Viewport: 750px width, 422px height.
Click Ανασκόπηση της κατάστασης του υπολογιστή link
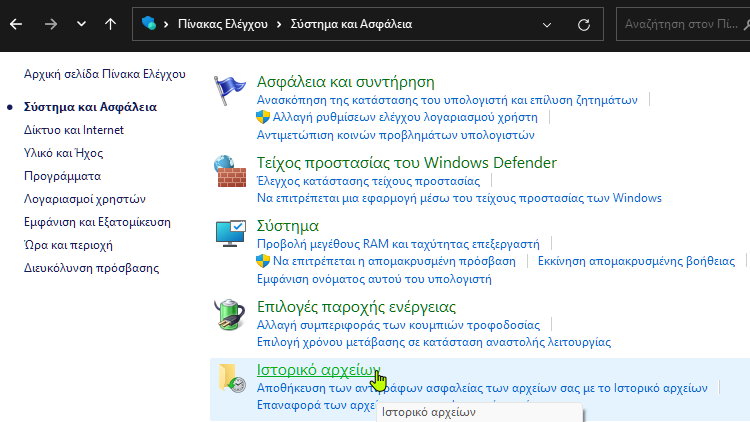click(447, 100)
